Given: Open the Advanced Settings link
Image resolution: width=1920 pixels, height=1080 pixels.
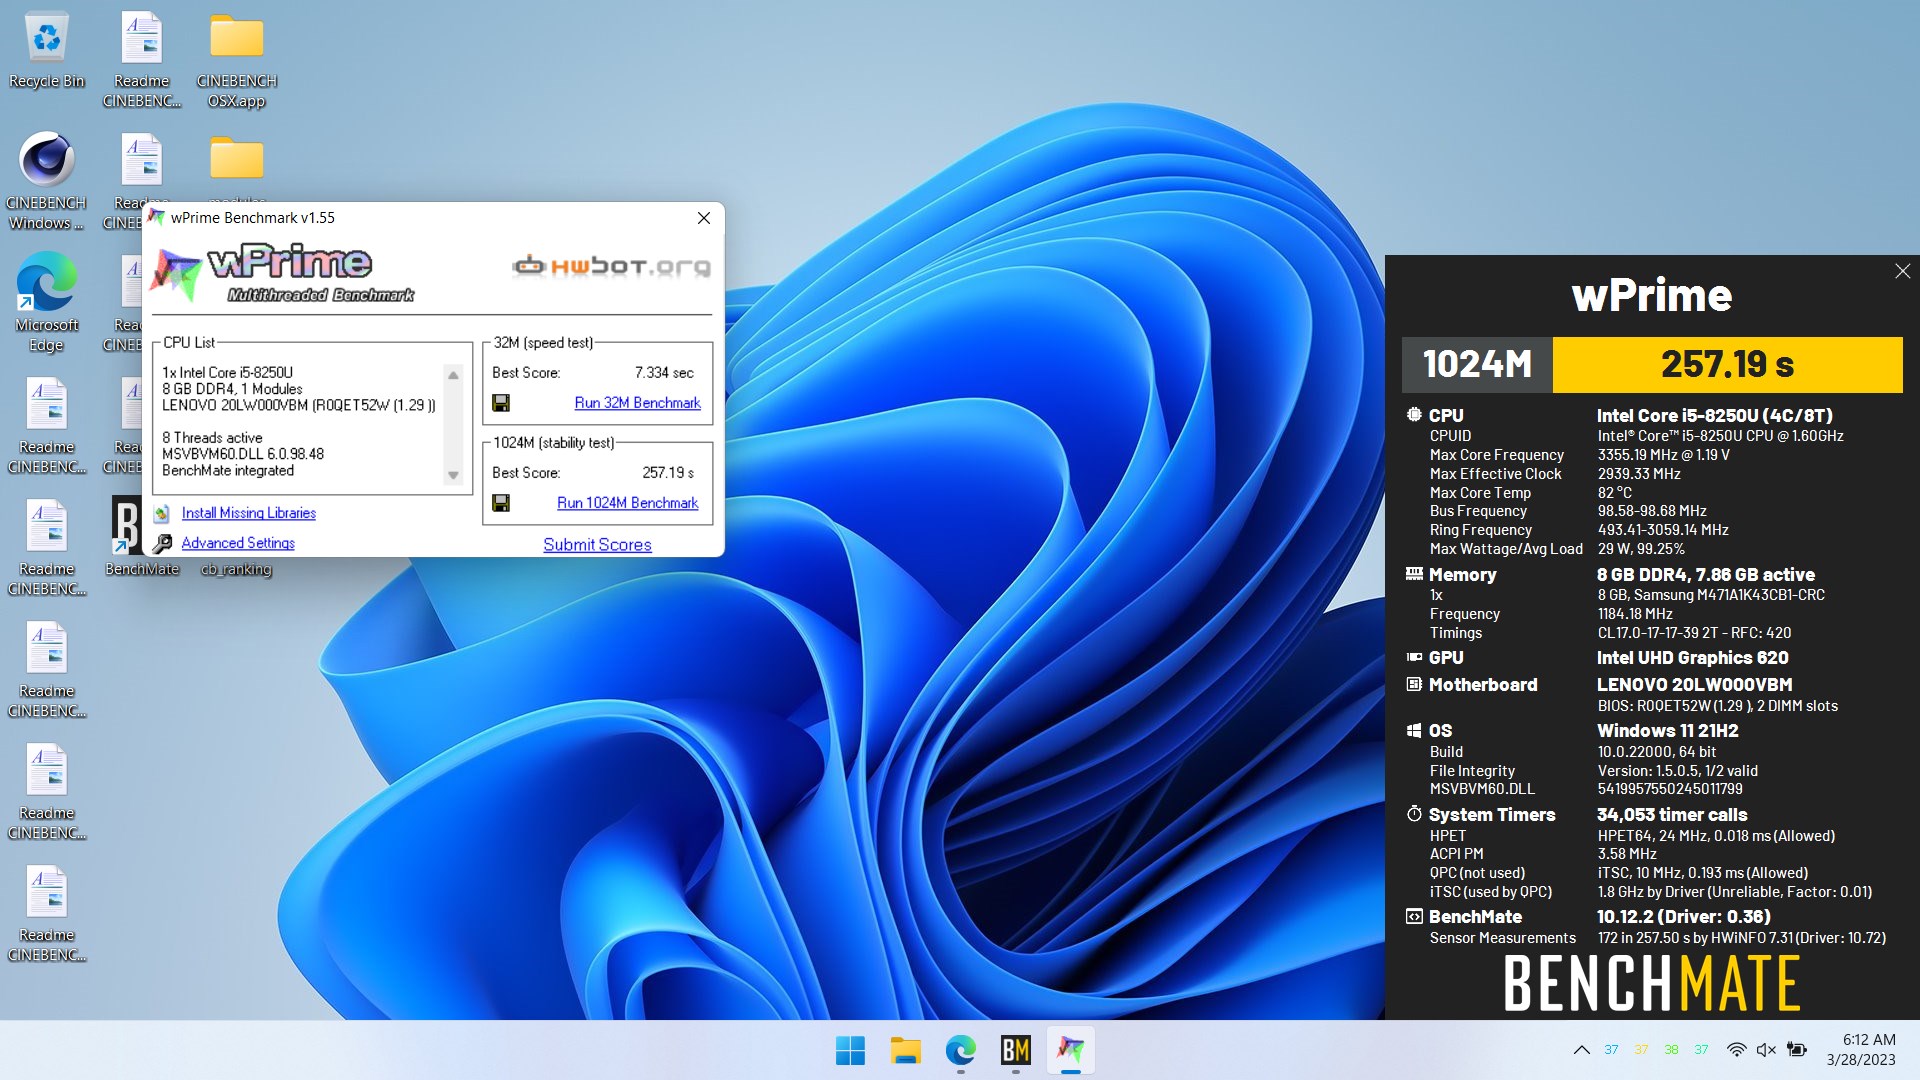Looking at the screenshot, I should 238,543.
